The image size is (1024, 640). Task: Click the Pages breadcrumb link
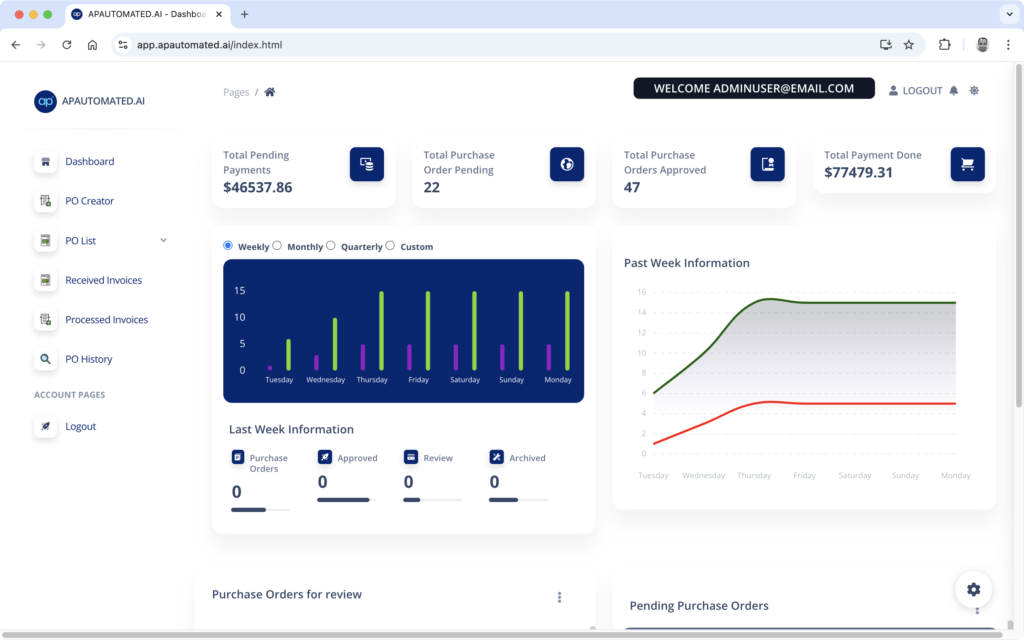tap(236, 92)
